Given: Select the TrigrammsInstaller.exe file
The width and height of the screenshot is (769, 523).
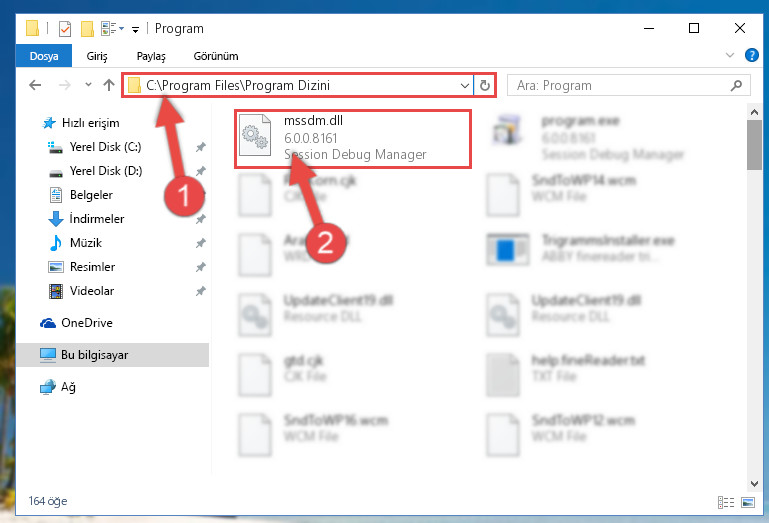Looking at the screenshot, I should (x=581, y=248).
